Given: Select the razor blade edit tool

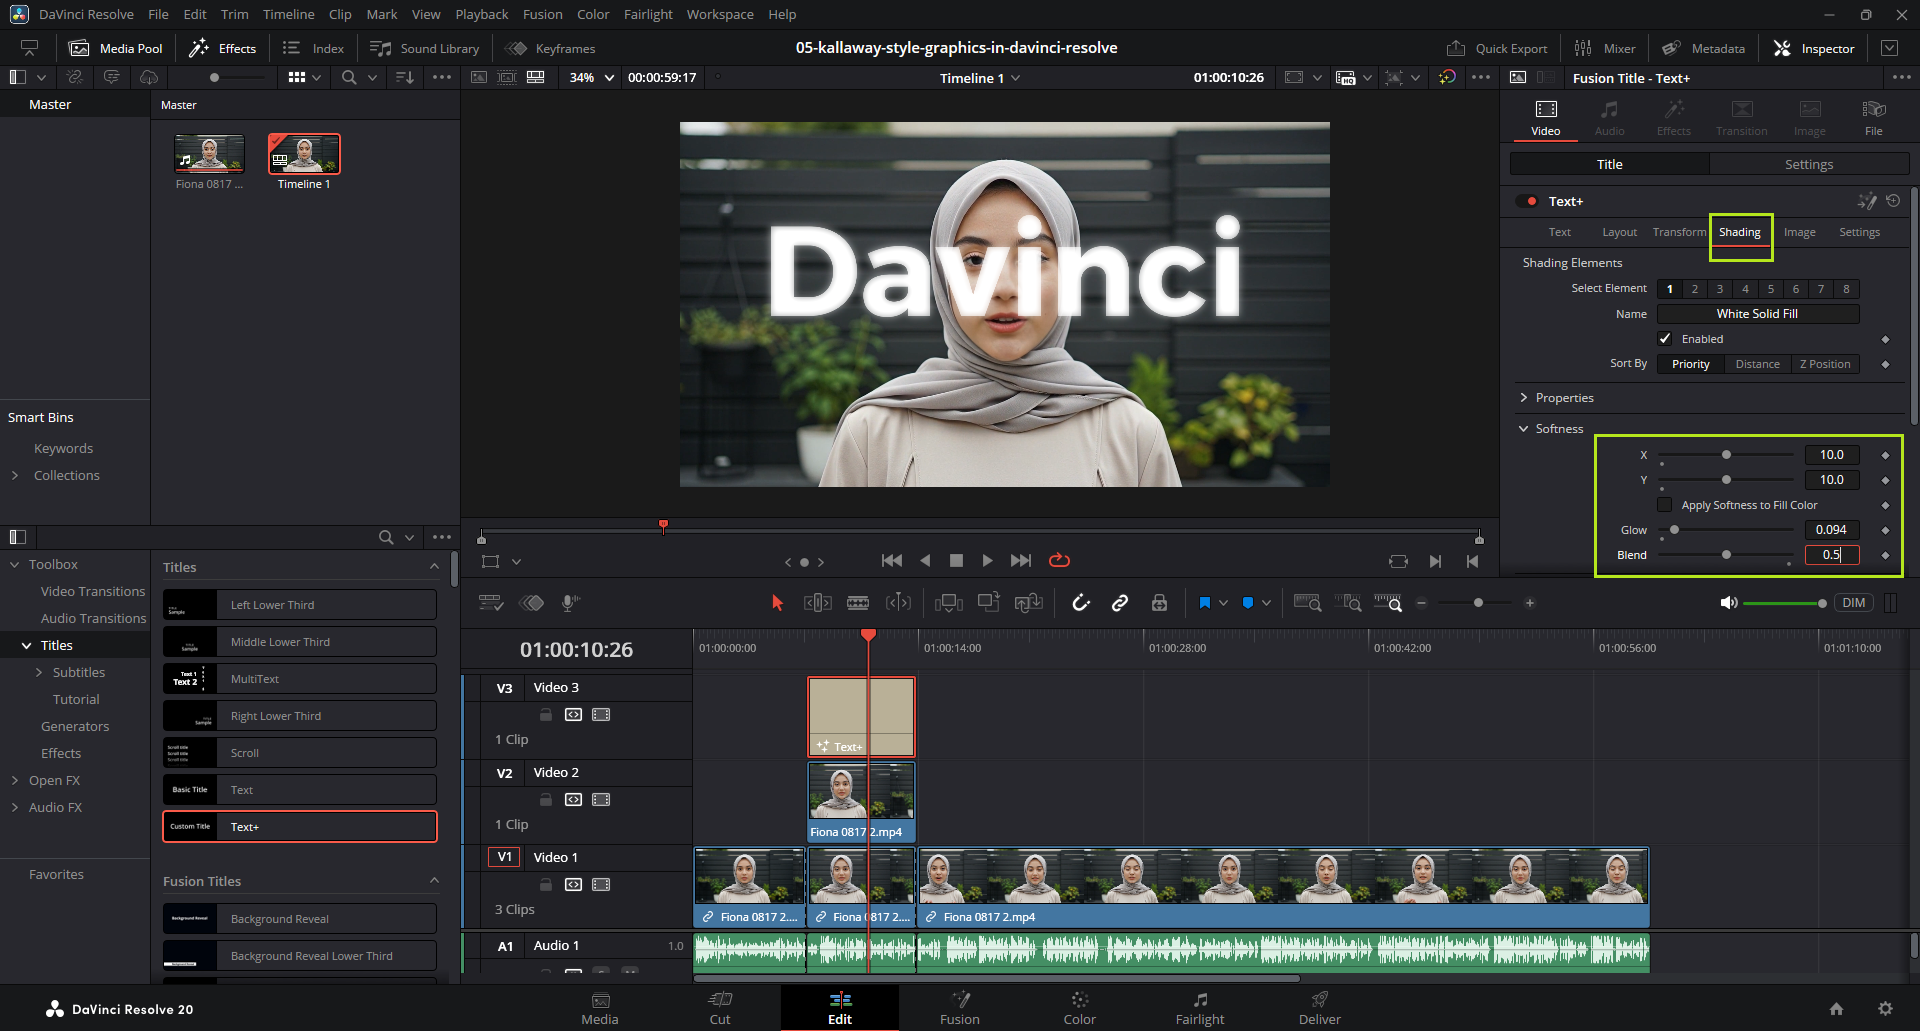Looking at the screenshot, I should (857, 603).
